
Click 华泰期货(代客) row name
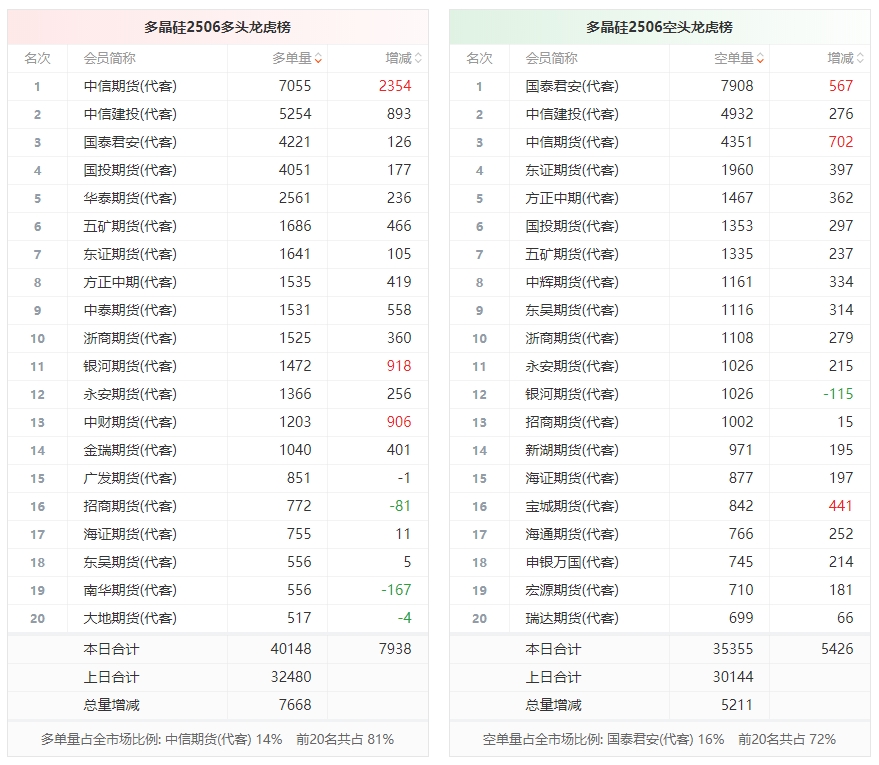(130, 198)
